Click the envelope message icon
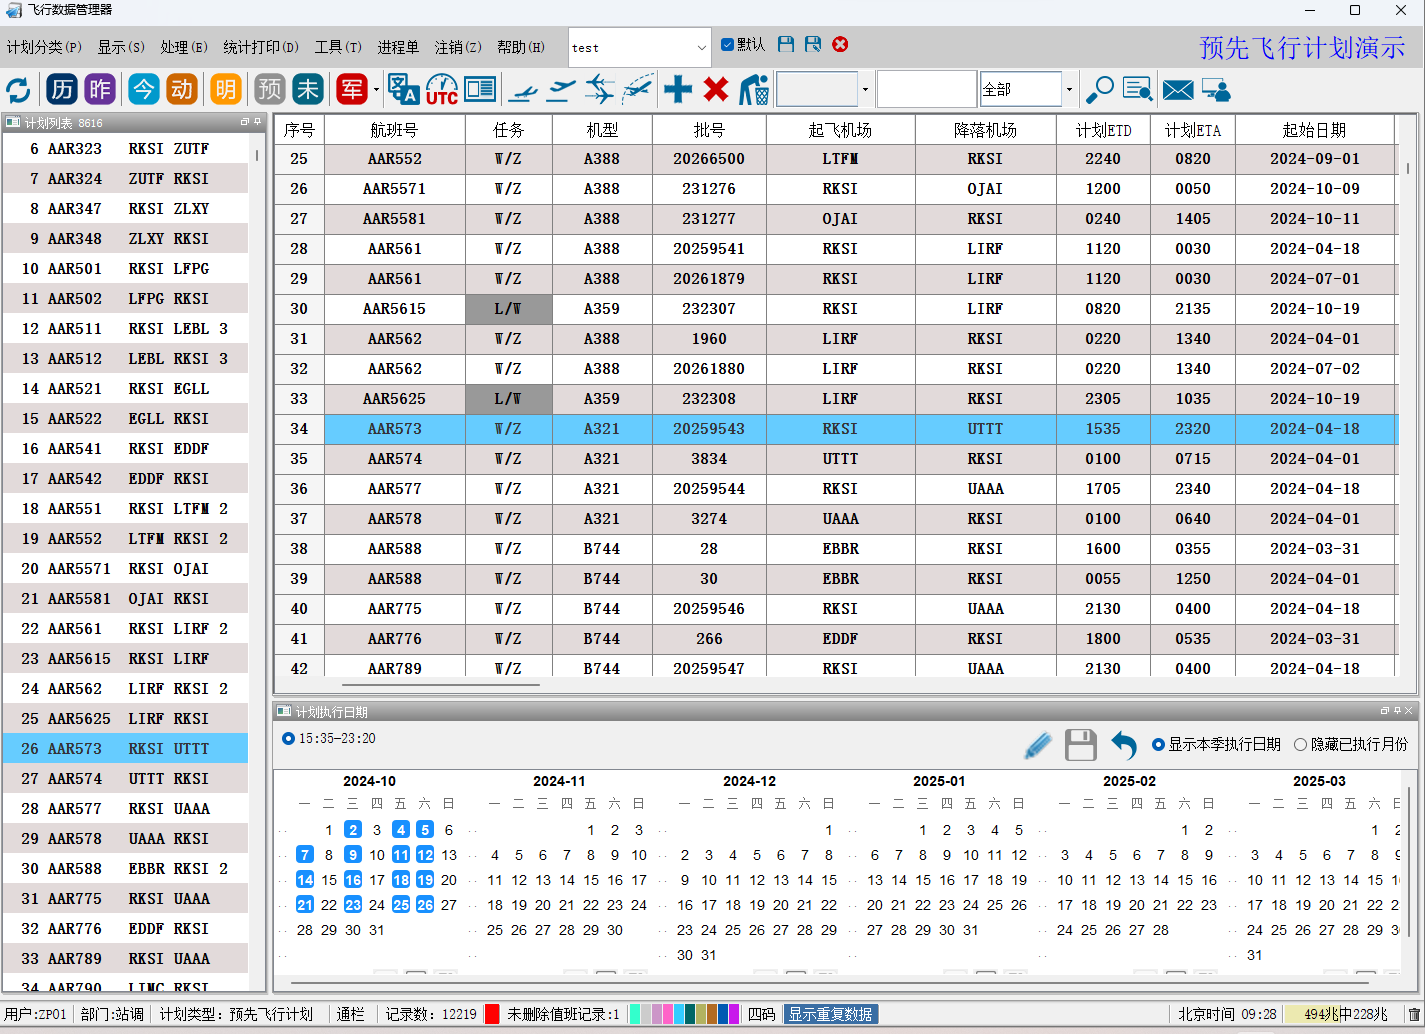Image resolution: width=1425 pixels, height=1034 pixels. (1178, 90)
